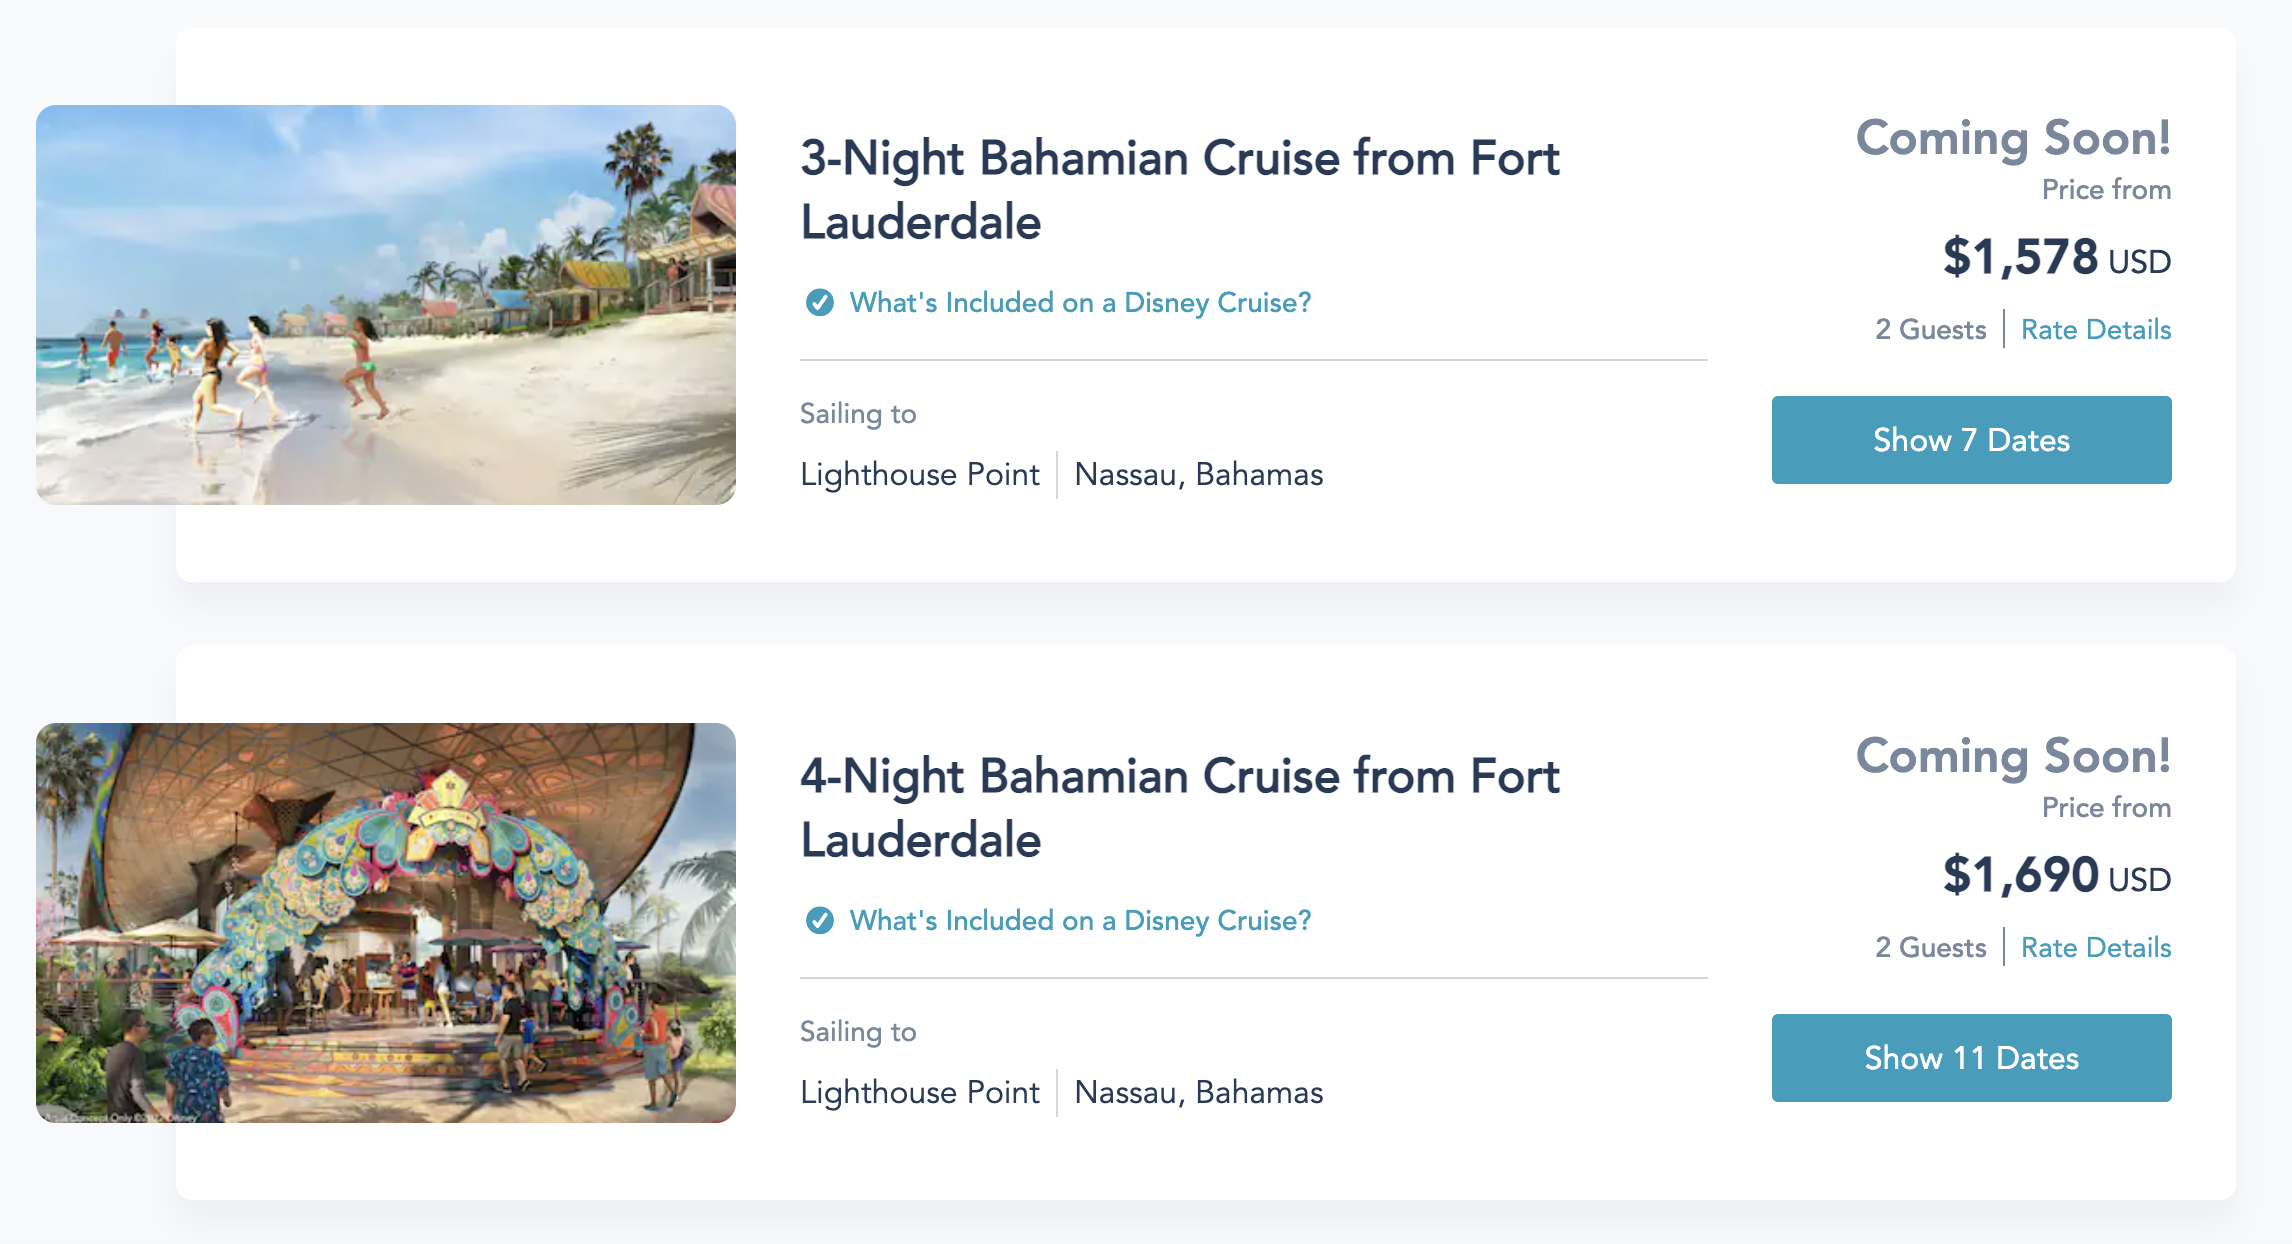
Task: Open the 4-Night cruise pavilion thumbnail
Action: 386,922
